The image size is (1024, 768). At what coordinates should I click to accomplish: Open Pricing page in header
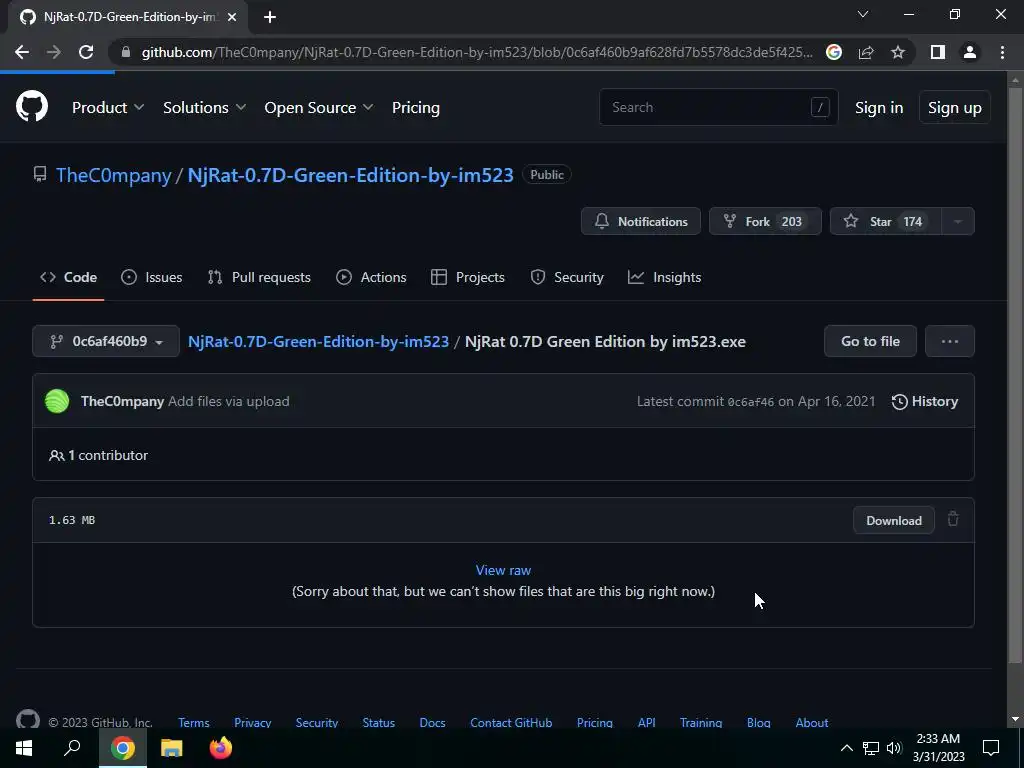(415, 108)
